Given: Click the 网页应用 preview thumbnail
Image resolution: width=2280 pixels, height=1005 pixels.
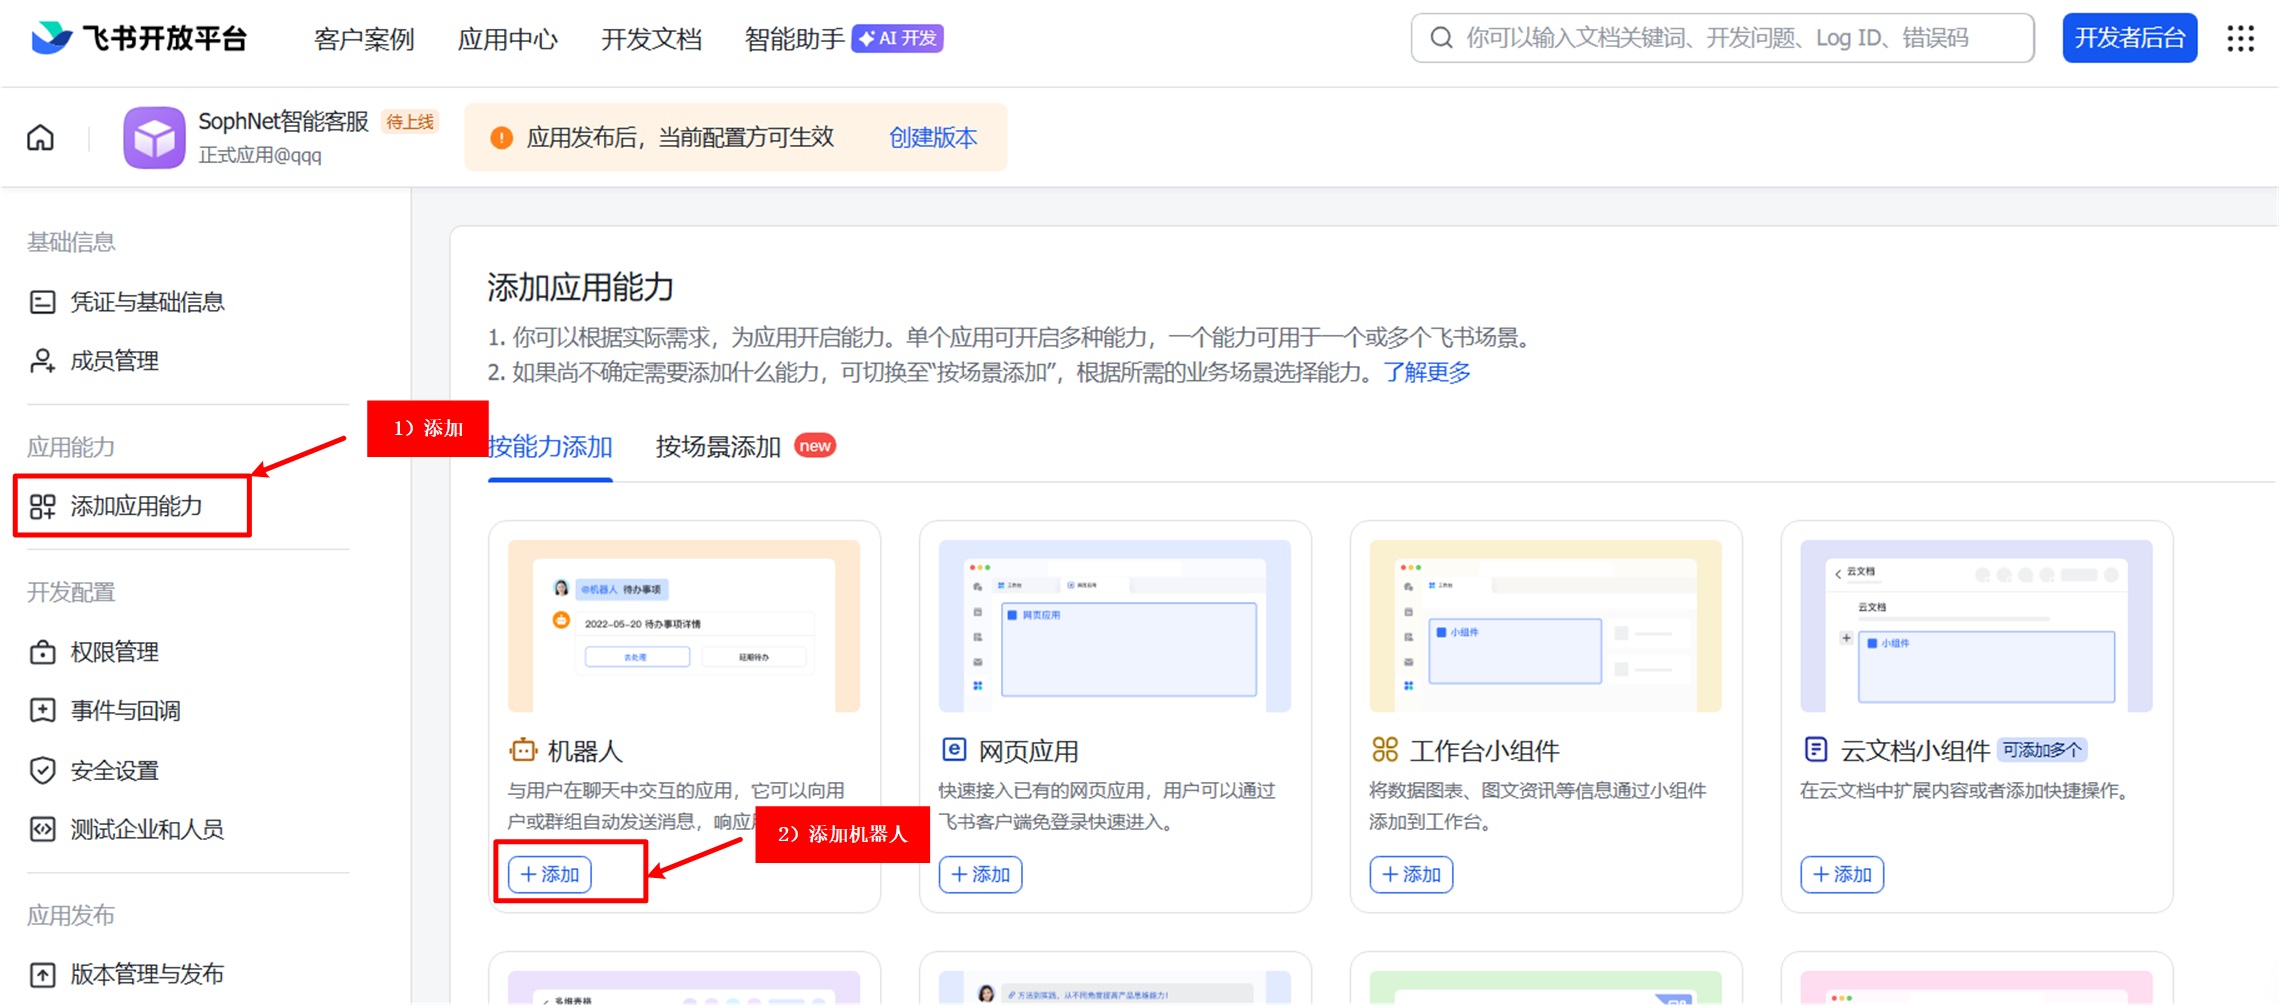Looking at the screenshot, I should [1114, 626].
